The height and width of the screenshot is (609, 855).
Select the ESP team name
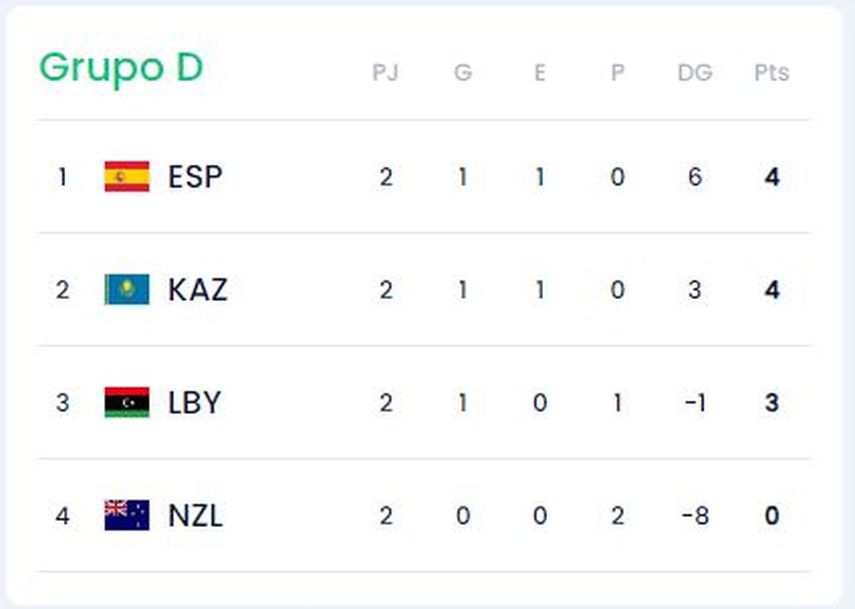(x=195, y=177)
